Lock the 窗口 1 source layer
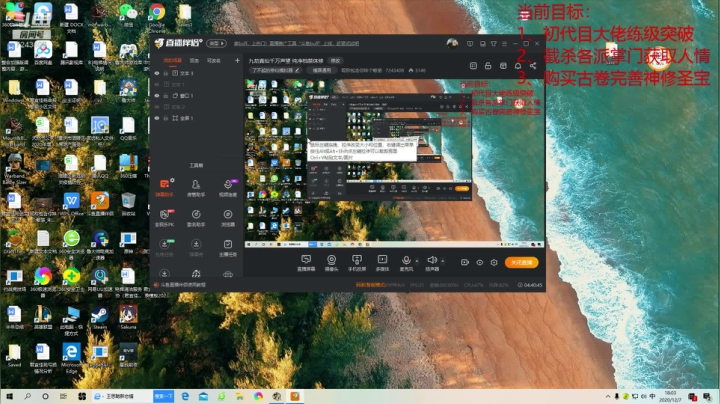 point(166,95)
